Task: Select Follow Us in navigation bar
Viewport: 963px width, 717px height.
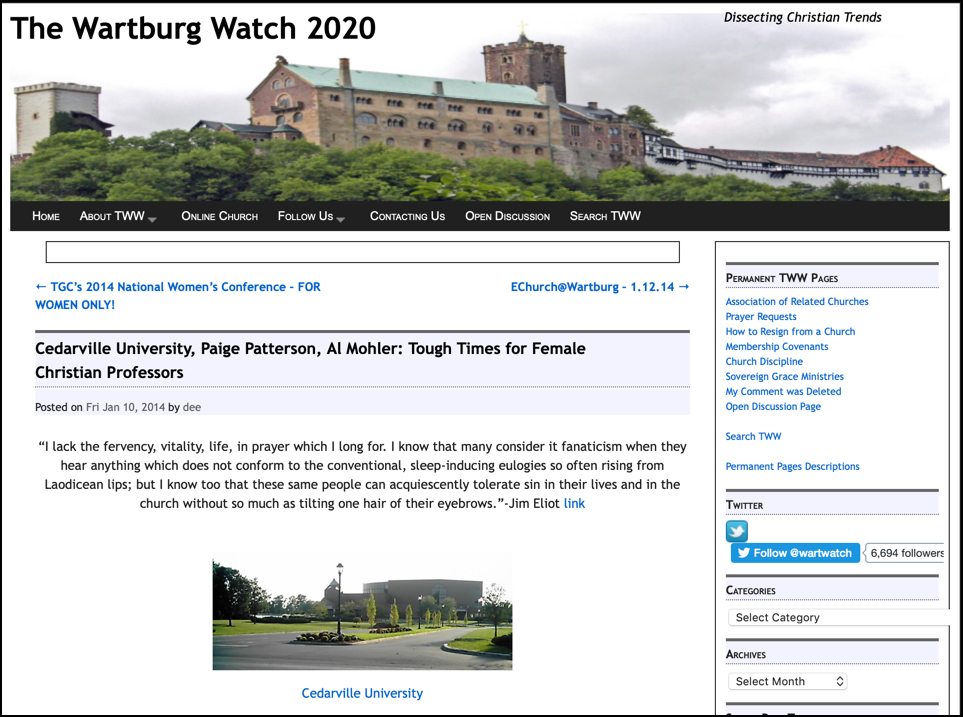Action: [x=305, y=216]
